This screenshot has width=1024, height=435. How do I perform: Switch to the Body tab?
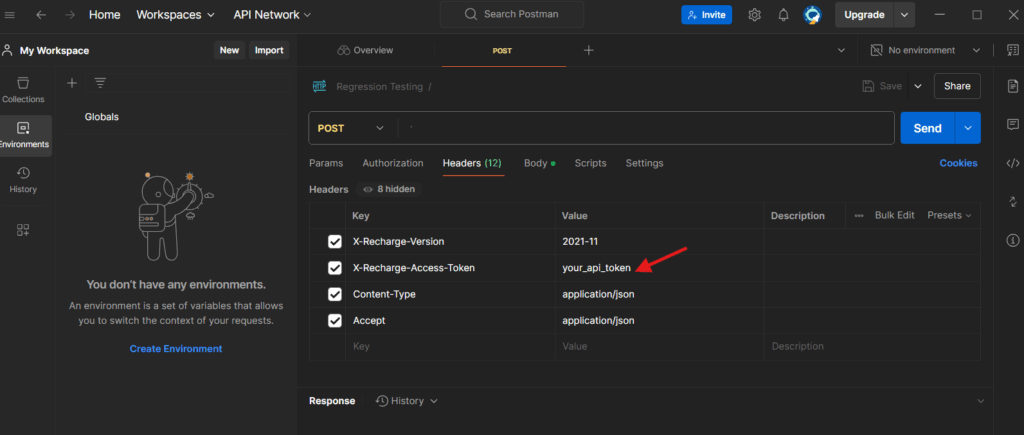[x=539, y=163]
